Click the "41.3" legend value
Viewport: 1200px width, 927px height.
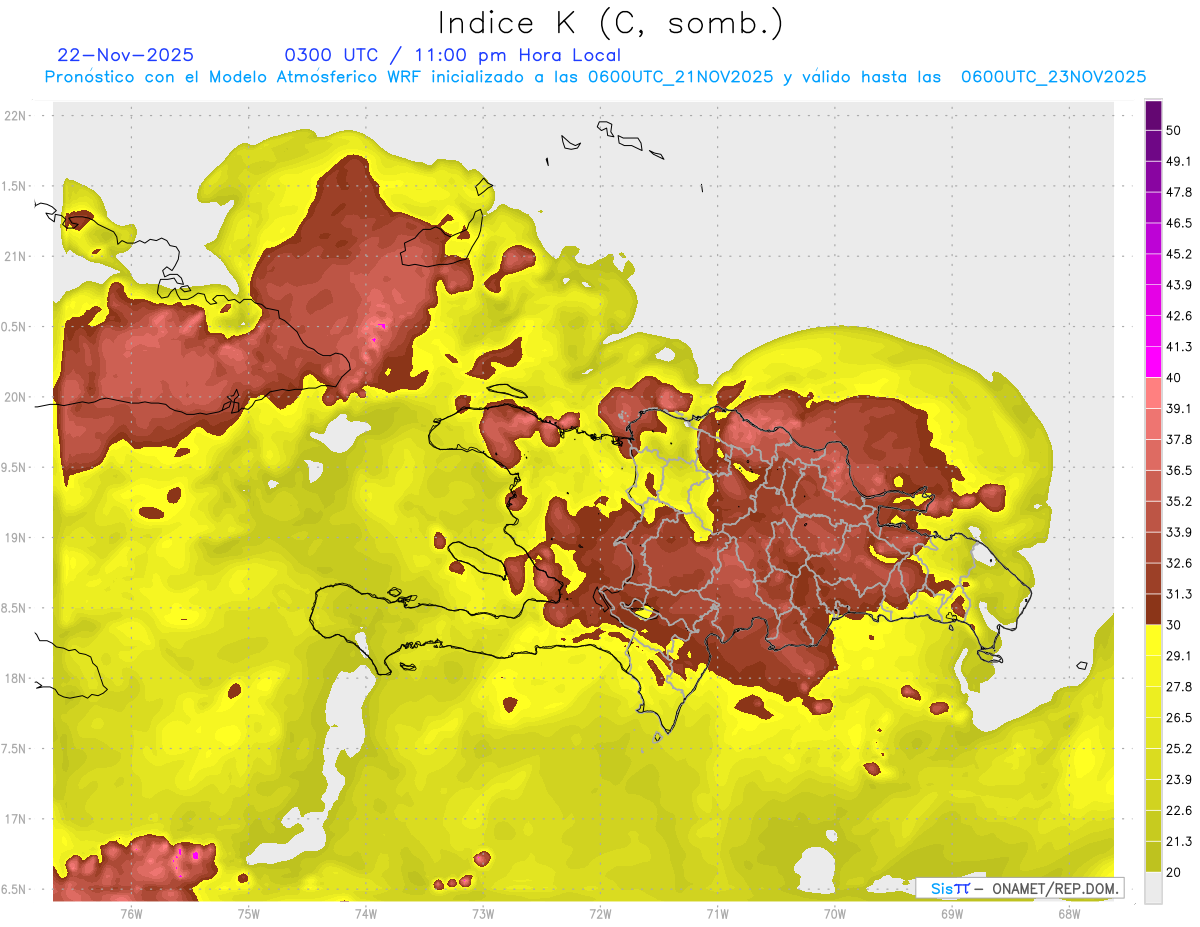click(x=1179, y=347)
